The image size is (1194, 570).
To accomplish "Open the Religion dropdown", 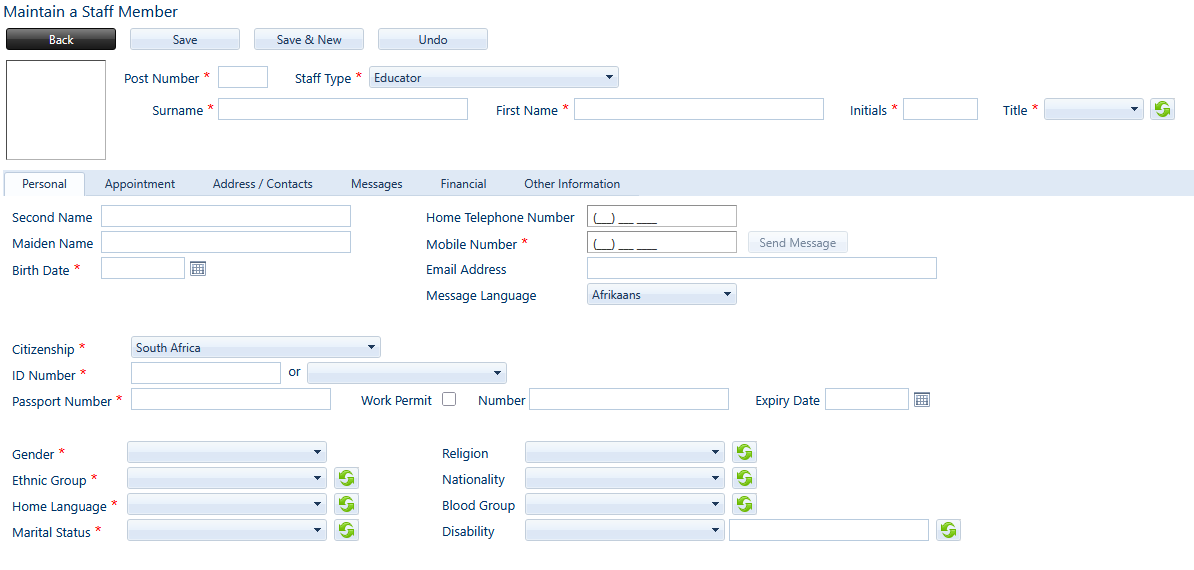I will (x=625, y=453).
